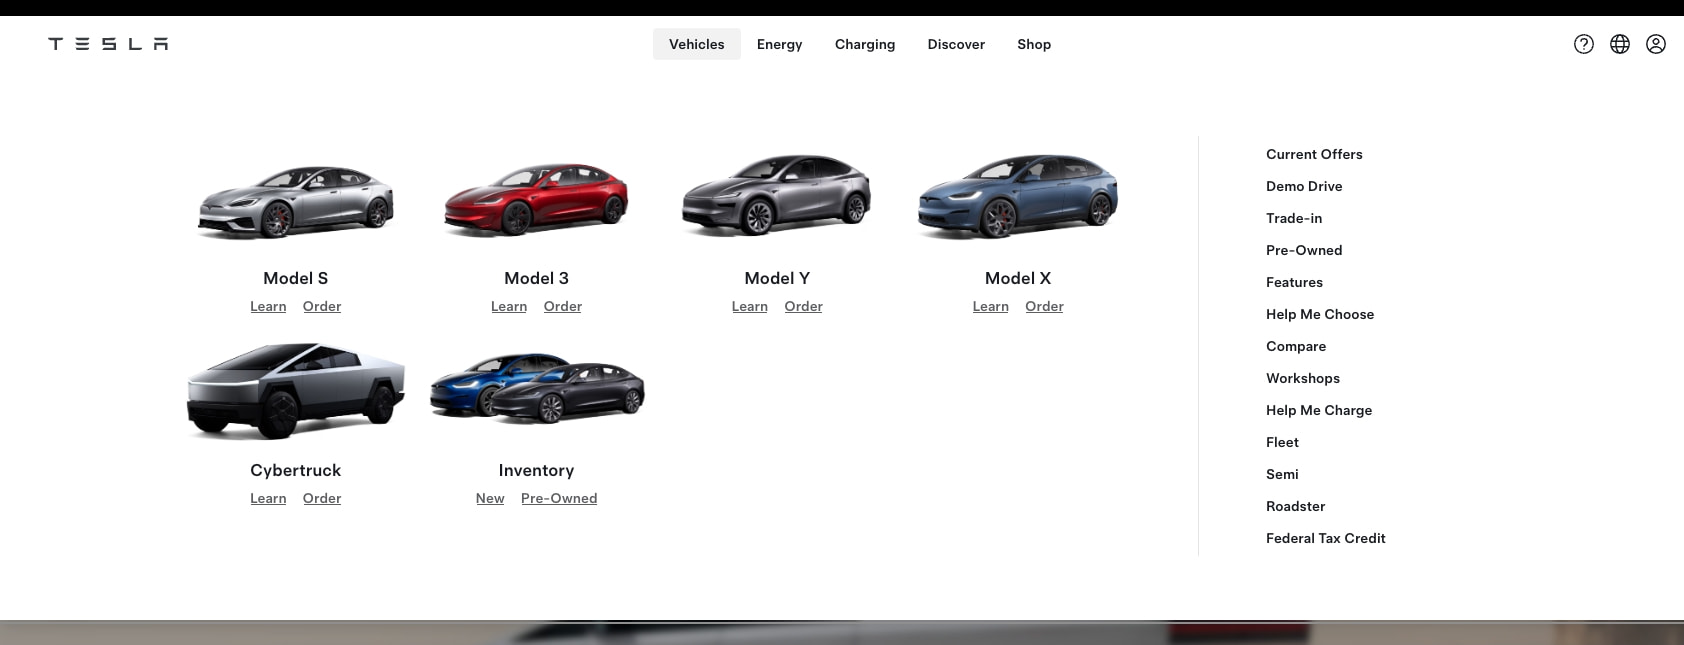Click Learn under Cybertruck

(x=268, y=498)
